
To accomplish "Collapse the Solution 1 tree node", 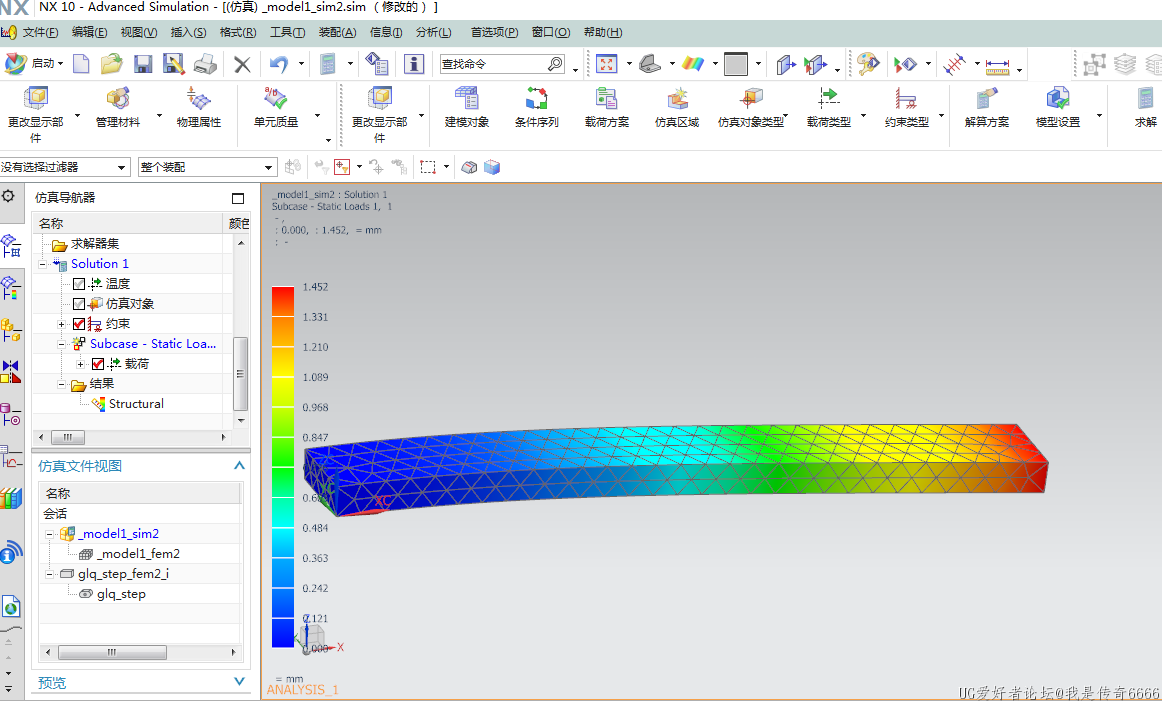I will click(x=42, y=264).
